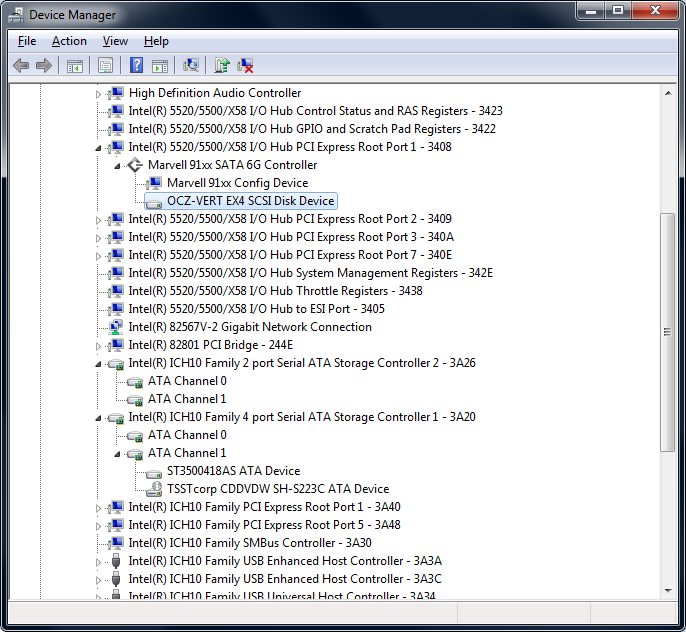Open the Action menu
Screen dimensions: 686x632
pos(69,41)
